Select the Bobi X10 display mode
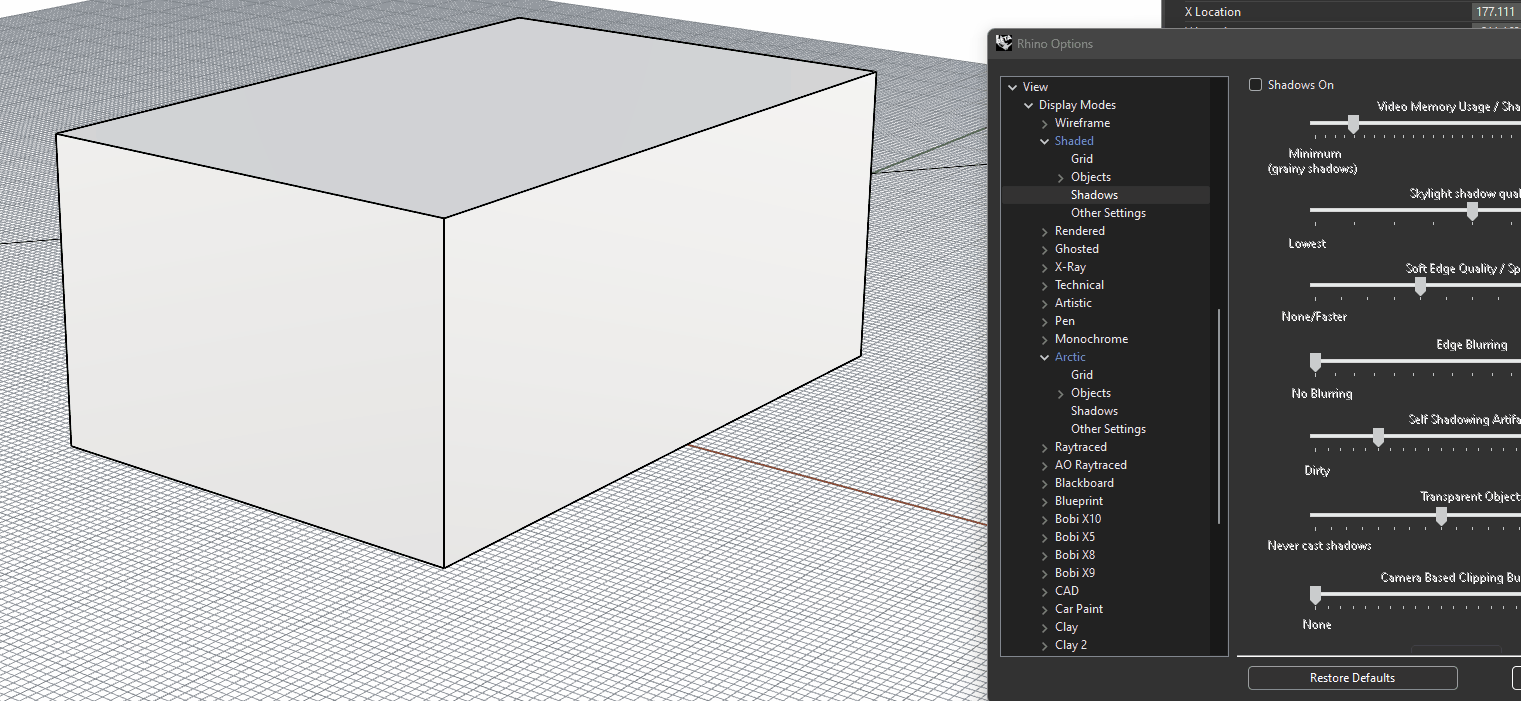The image size is (1521, 701). [1078, 519]
